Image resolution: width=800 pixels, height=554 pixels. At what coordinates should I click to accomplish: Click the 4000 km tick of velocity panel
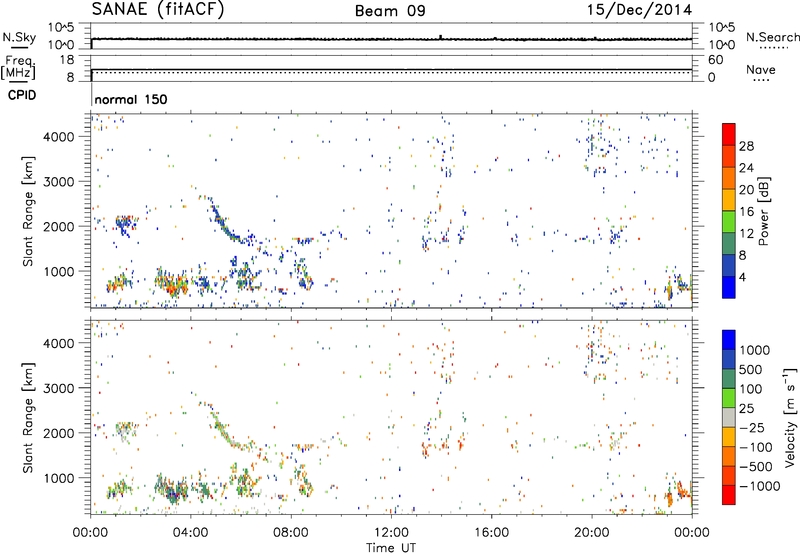point(59,343)
